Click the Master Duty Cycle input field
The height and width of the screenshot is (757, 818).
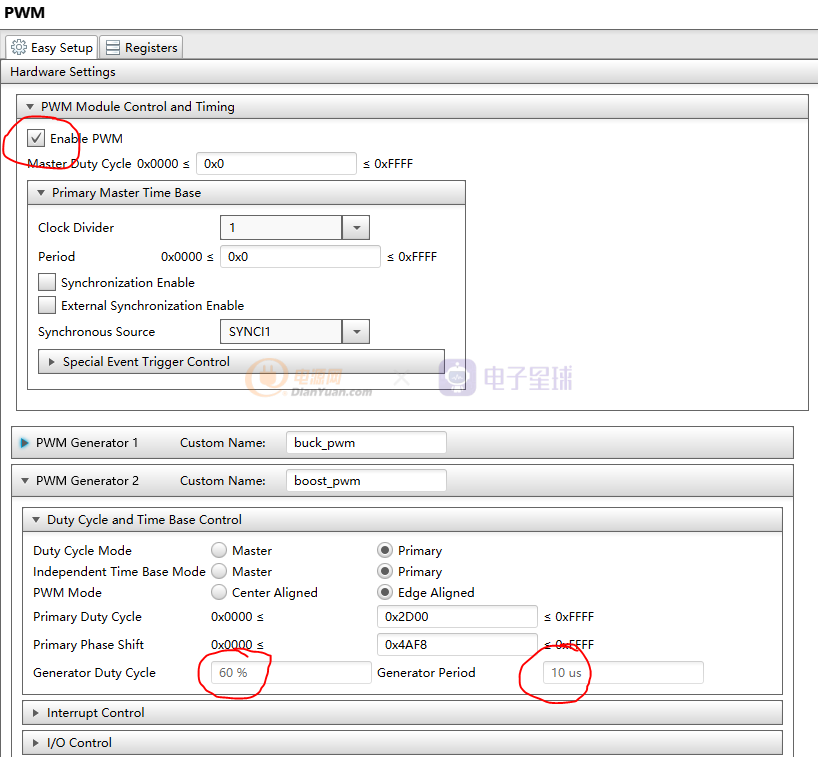pos(276,164)
